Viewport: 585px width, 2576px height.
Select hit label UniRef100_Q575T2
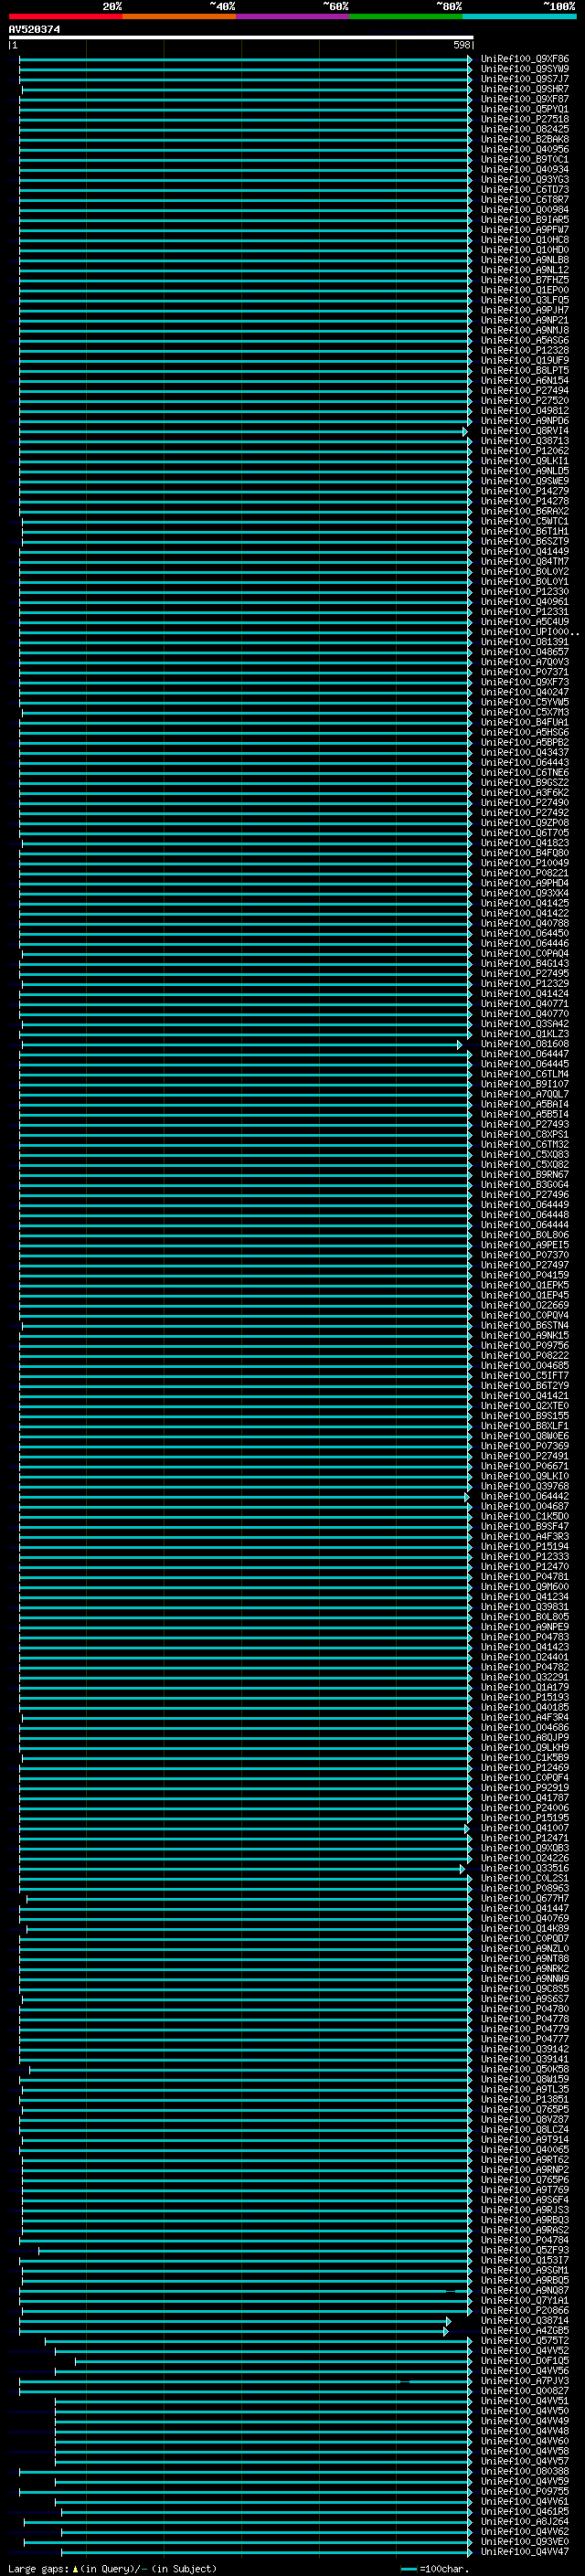pos(524,2341)
